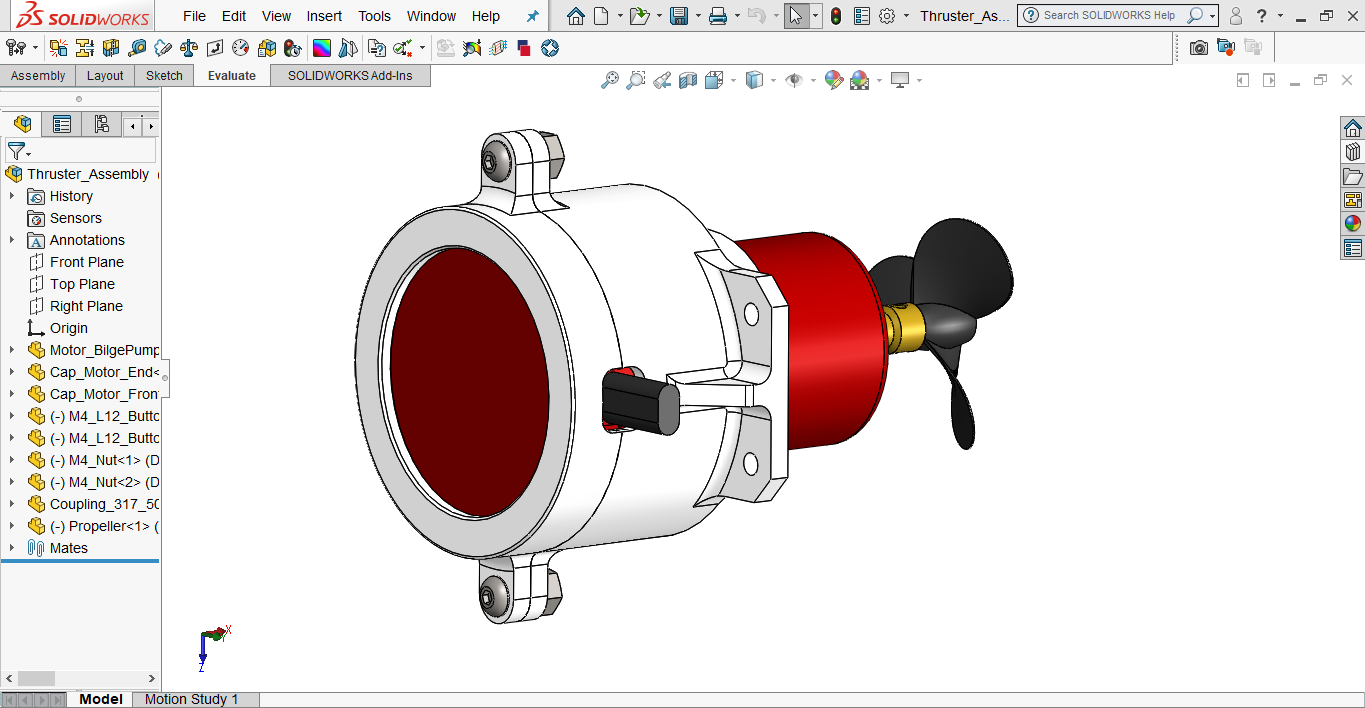Viewport: 1365px width, 708px height.
Task: Select Origin in the feature tree
Action: (69, 328)
